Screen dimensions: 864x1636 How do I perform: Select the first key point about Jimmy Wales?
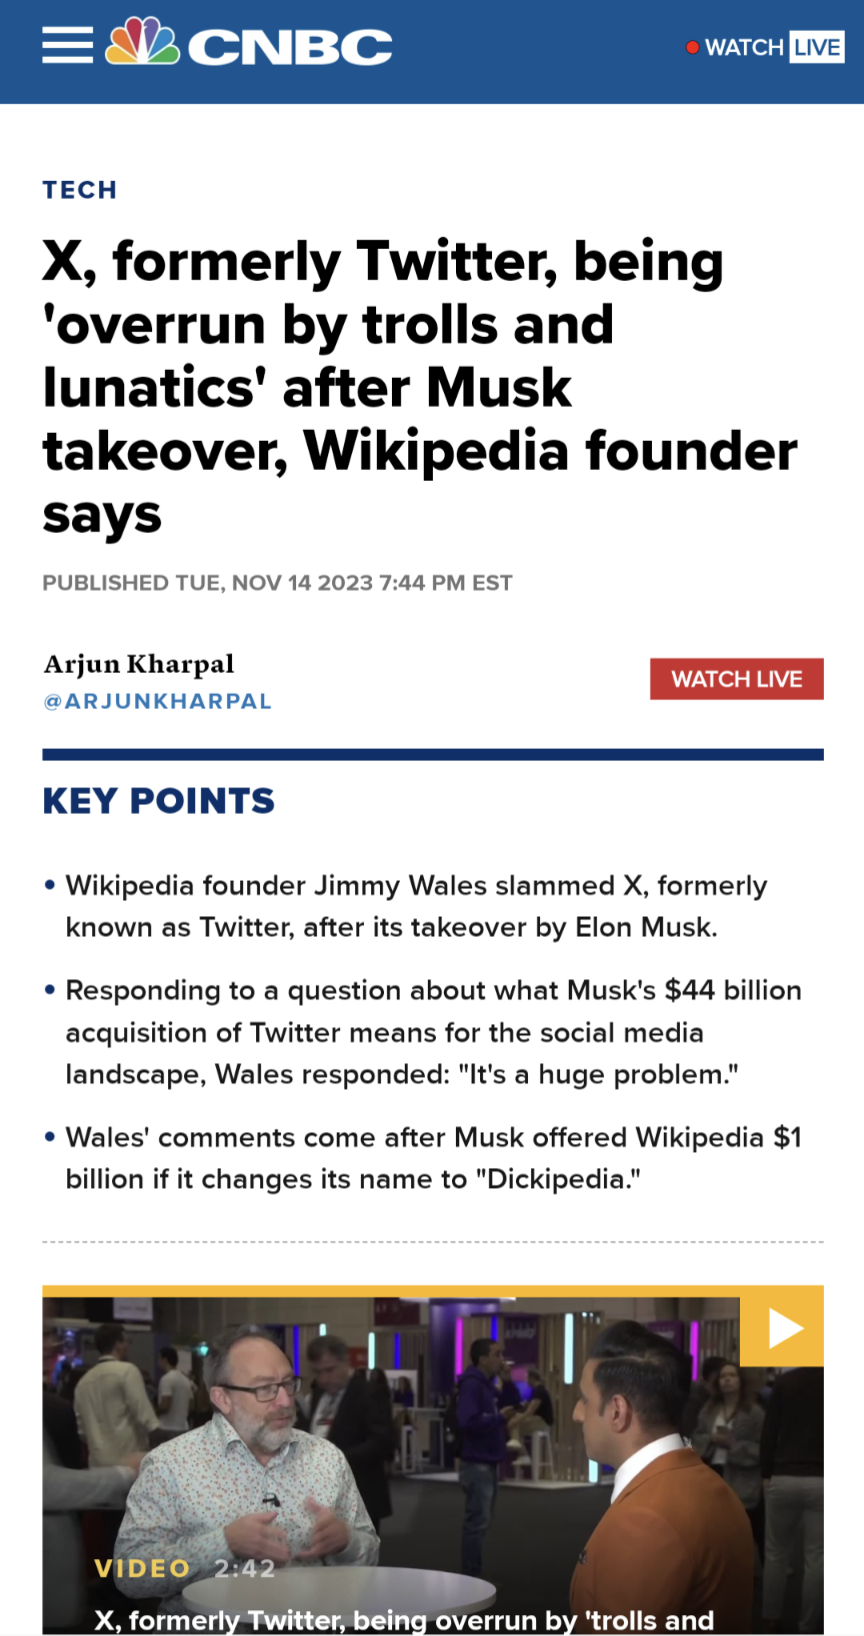click(x=416, y=906)
